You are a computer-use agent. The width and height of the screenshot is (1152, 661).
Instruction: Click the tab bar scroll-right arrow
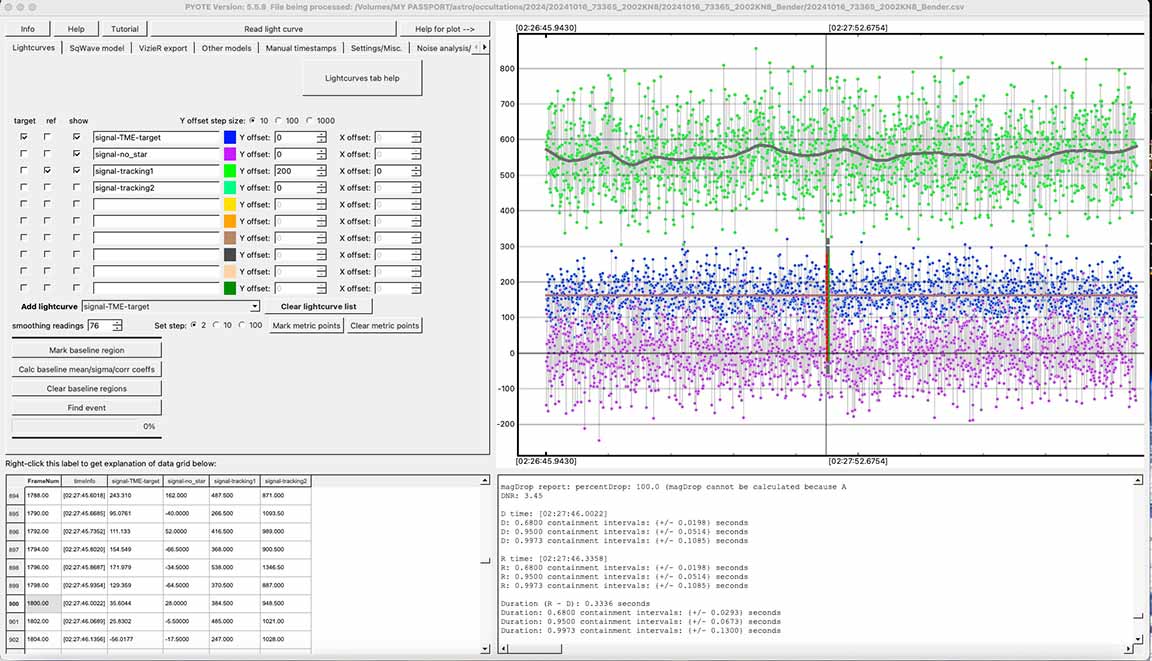(485, 47)
